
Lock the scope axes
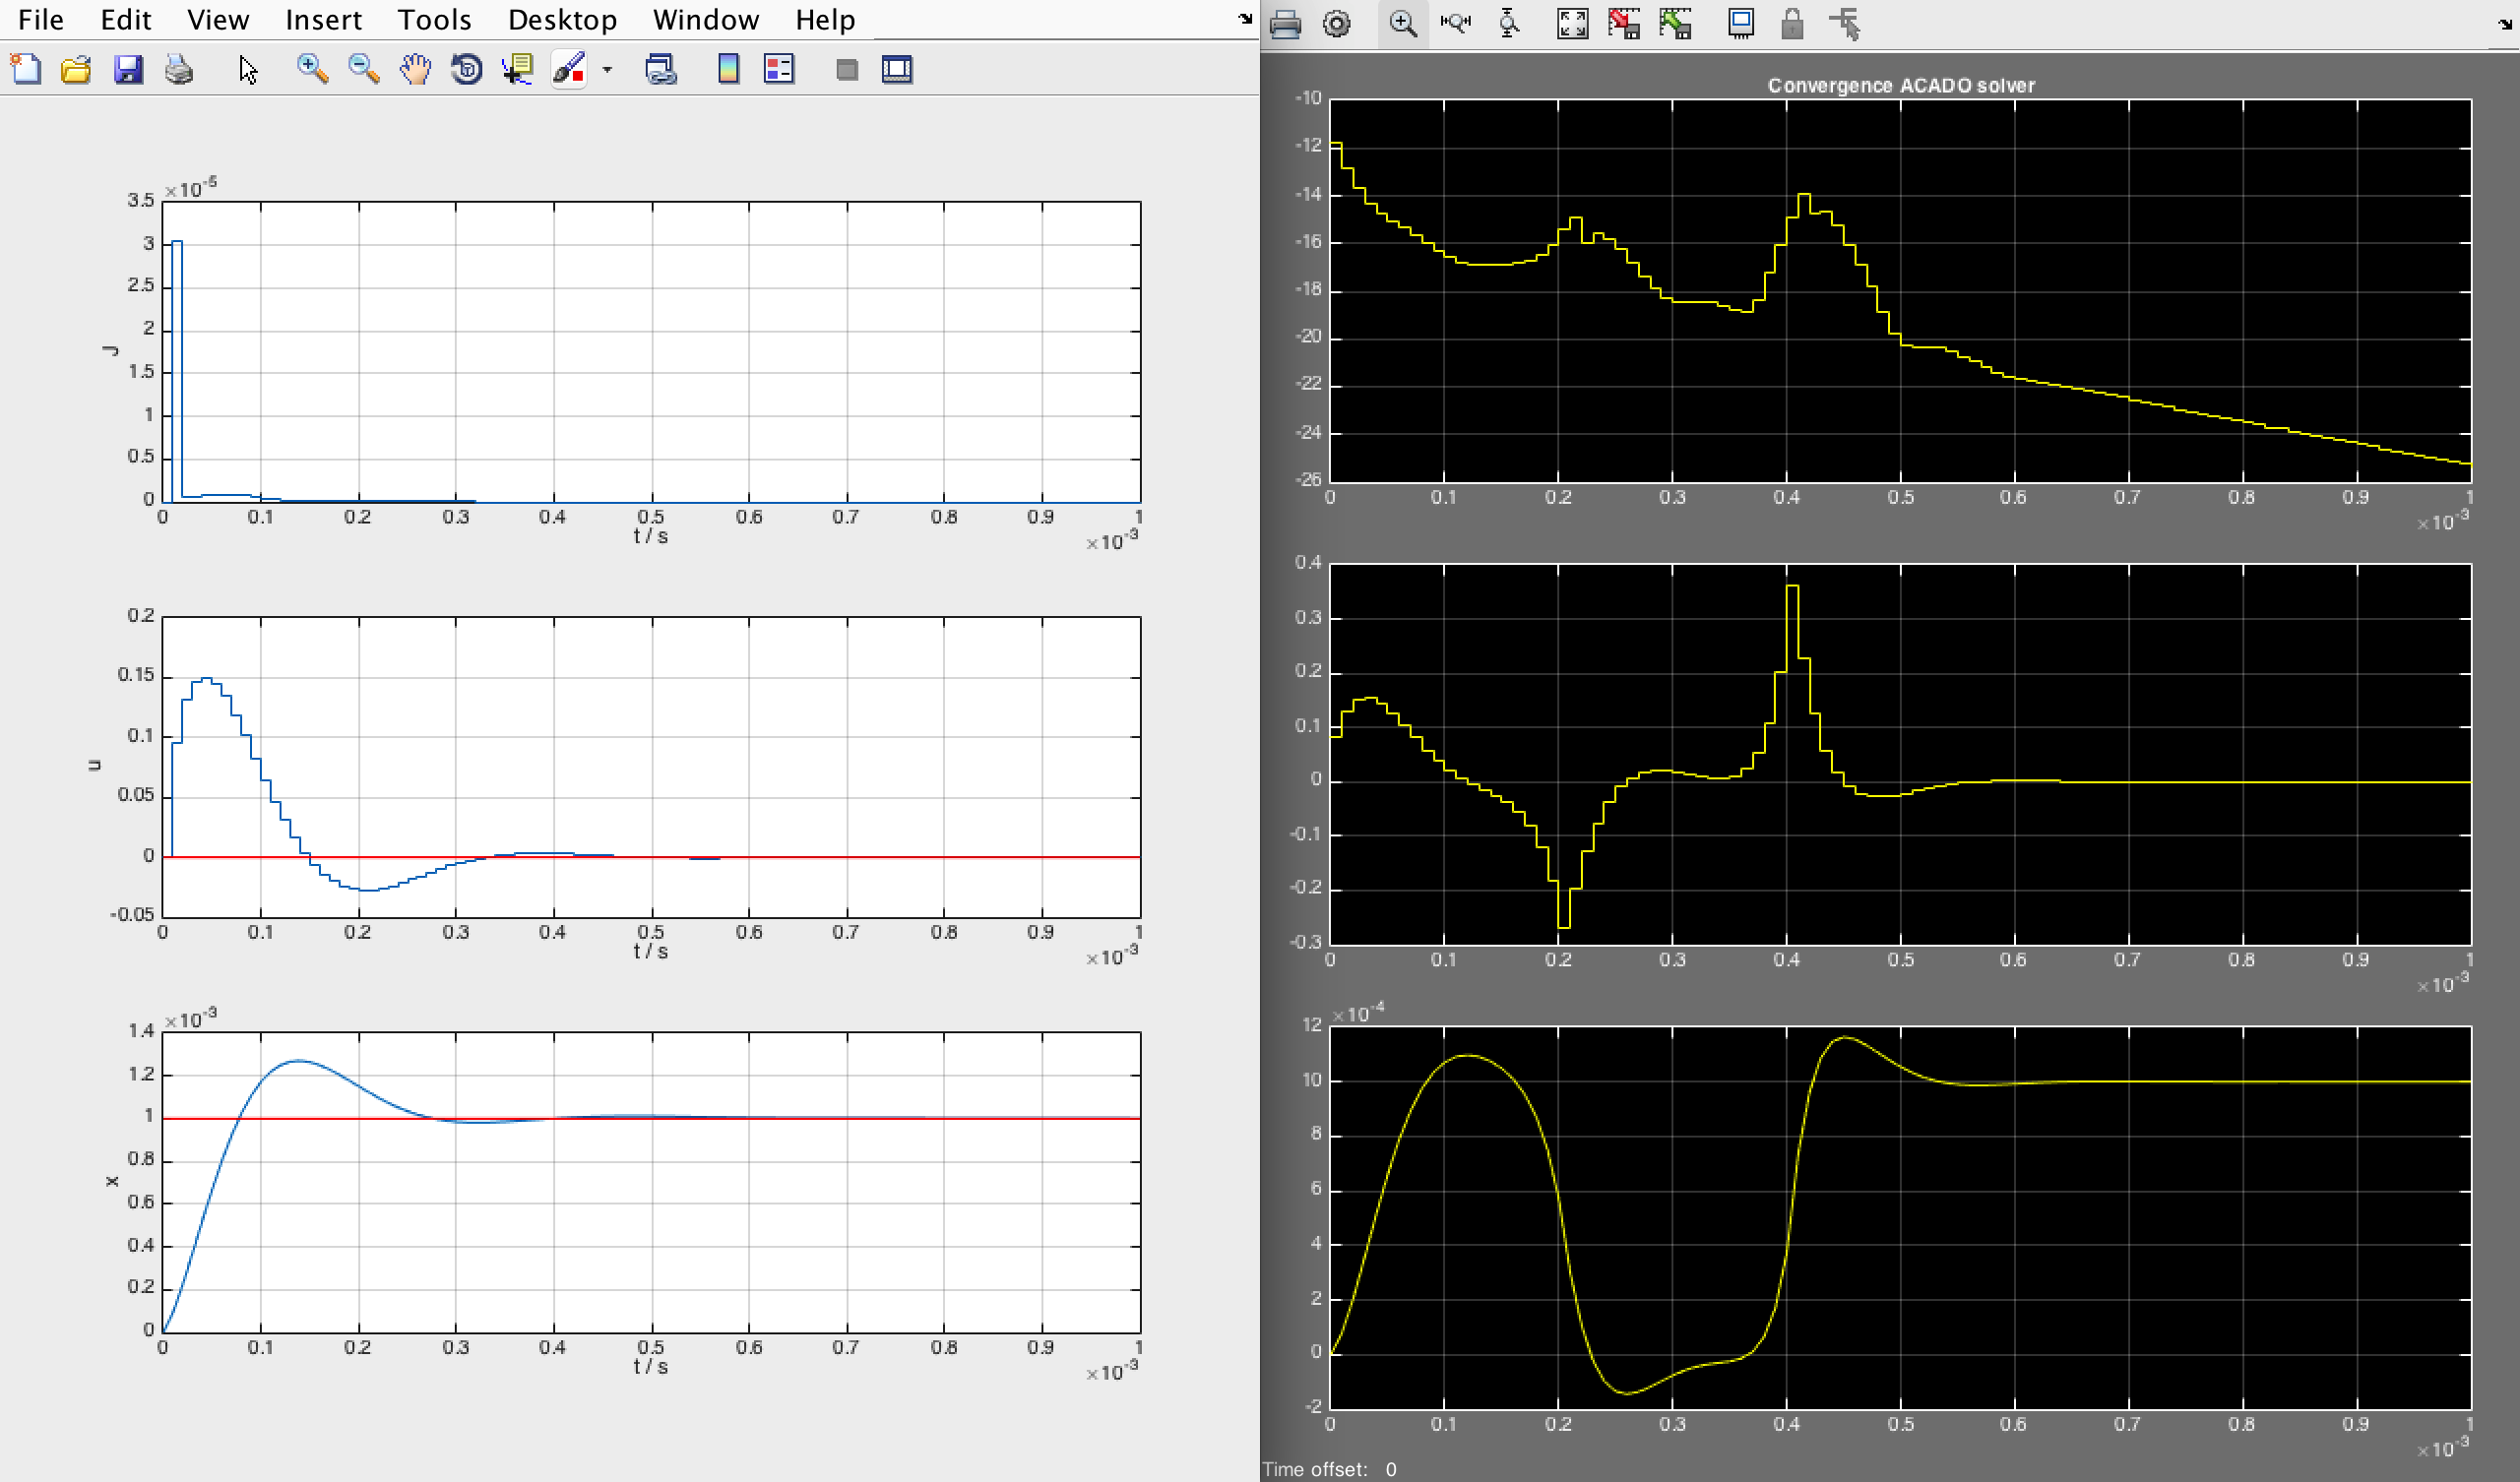coord(1792,23)
